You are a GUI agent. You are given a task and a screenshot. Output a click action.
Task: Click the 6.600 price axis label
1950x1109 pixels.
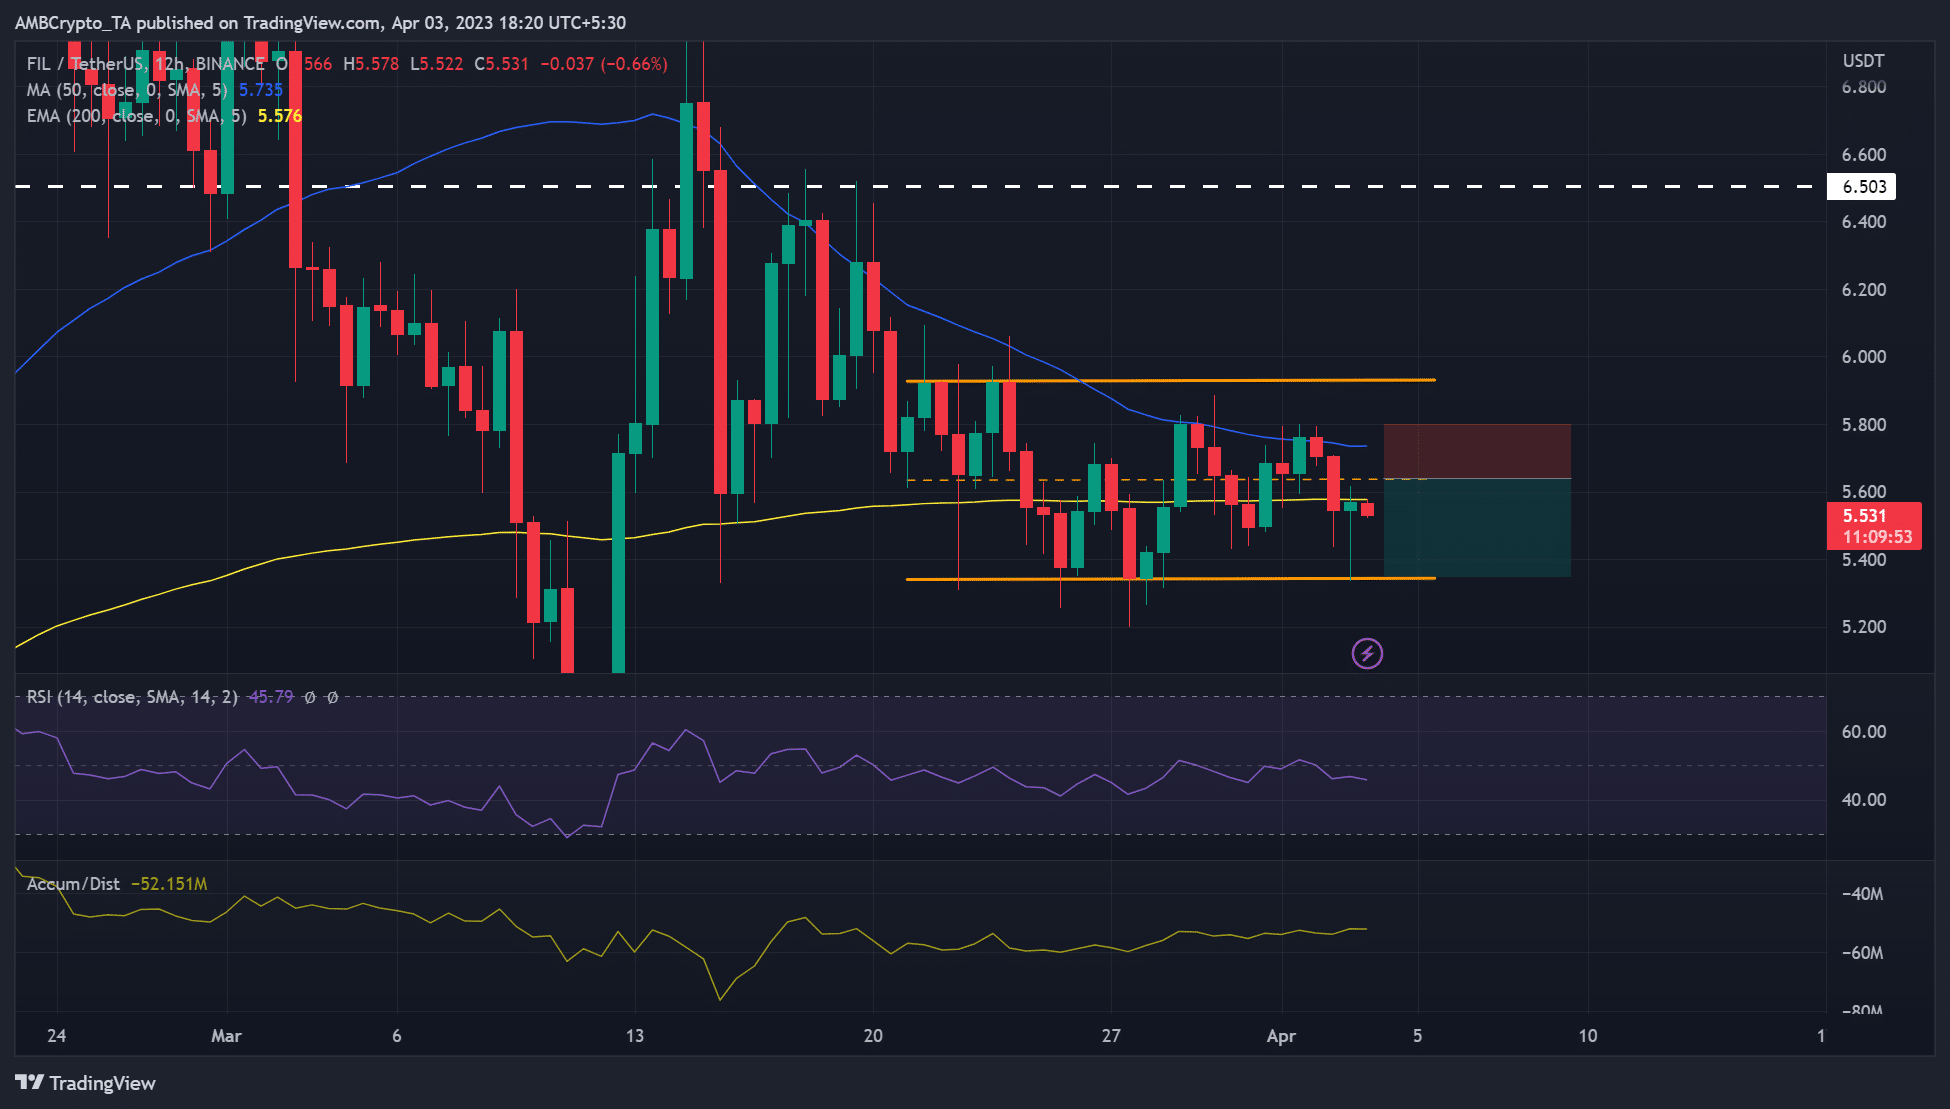tap(1864, 155)
